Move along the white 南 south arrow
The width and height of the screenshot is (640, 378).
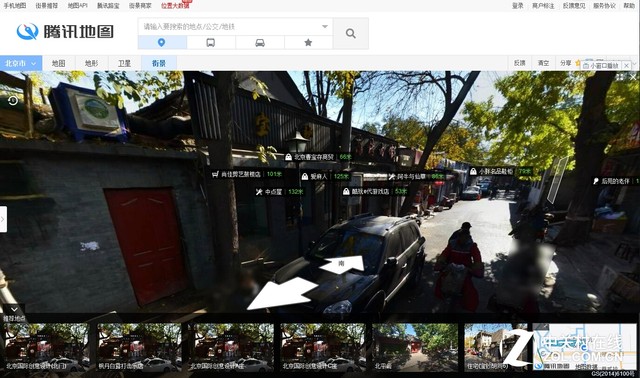tap(342, 264)
